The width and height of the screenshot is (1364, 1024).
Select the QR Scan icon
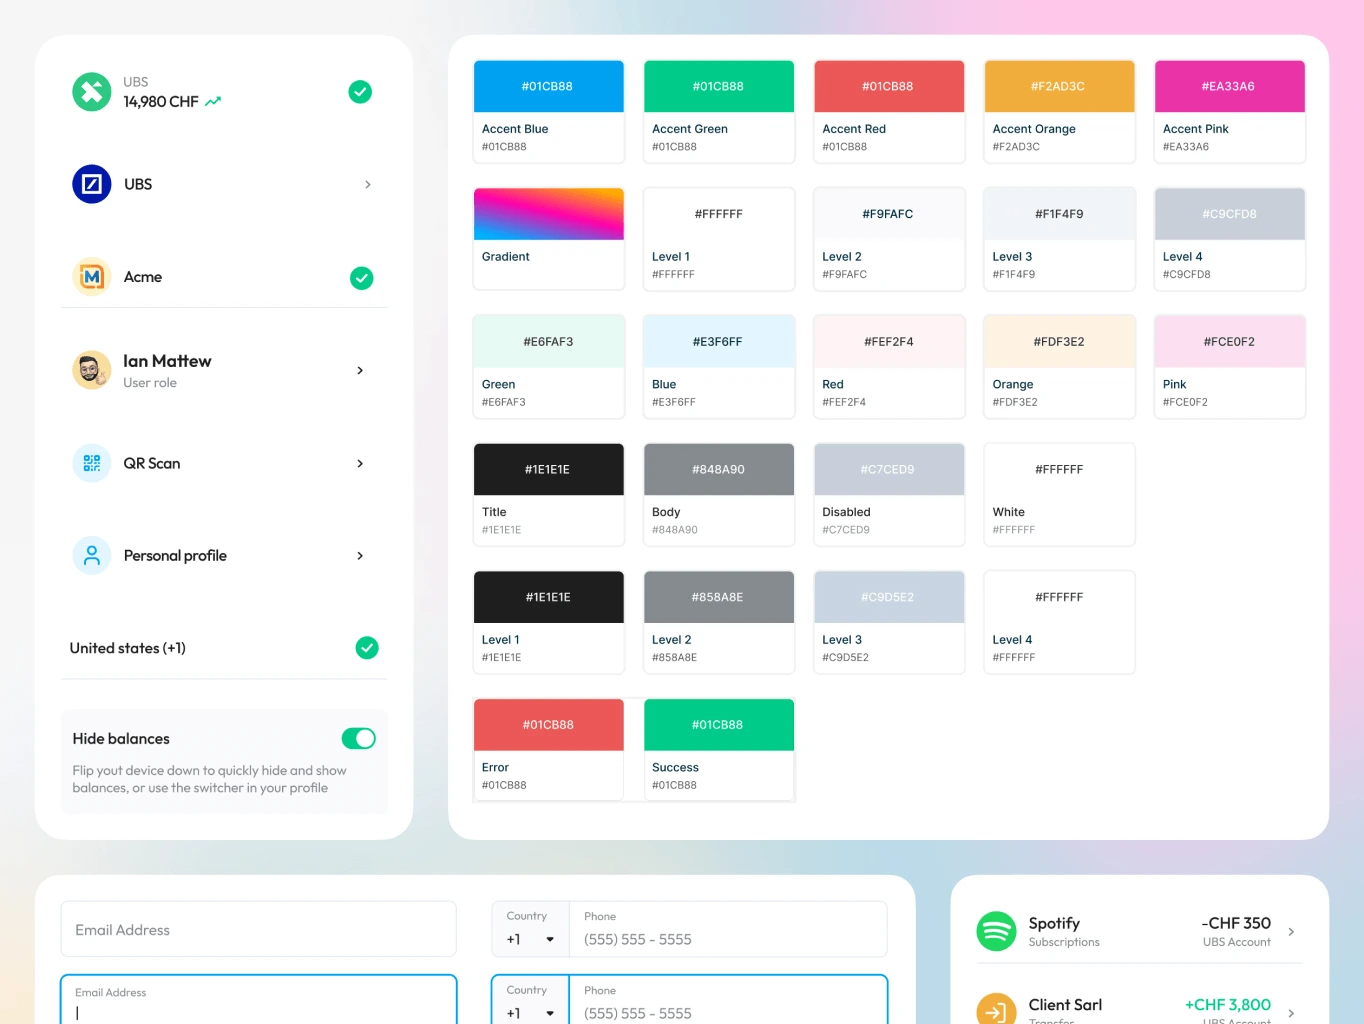coord(91,463)
